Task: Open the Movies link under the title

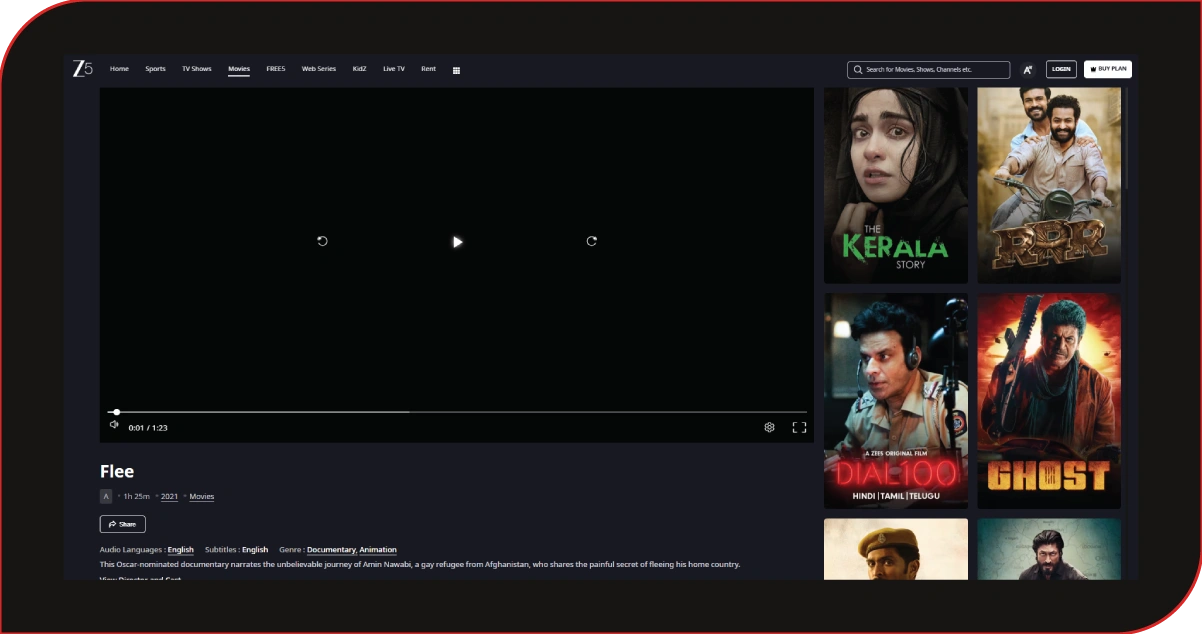Action: [x=202, y=496]
